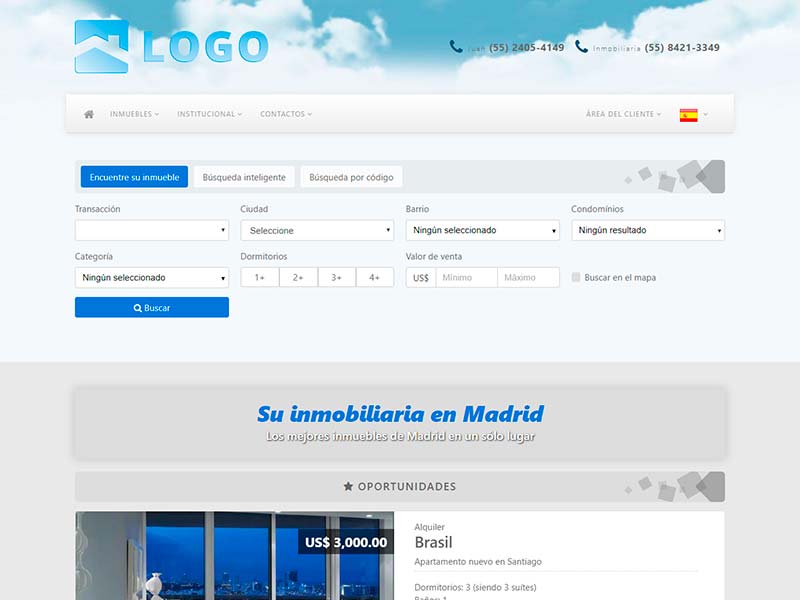This screenshot has width=800, height=600.
Task: Click the Oportunidades section header
Action: pyautogui.click(x=400, y=486)
